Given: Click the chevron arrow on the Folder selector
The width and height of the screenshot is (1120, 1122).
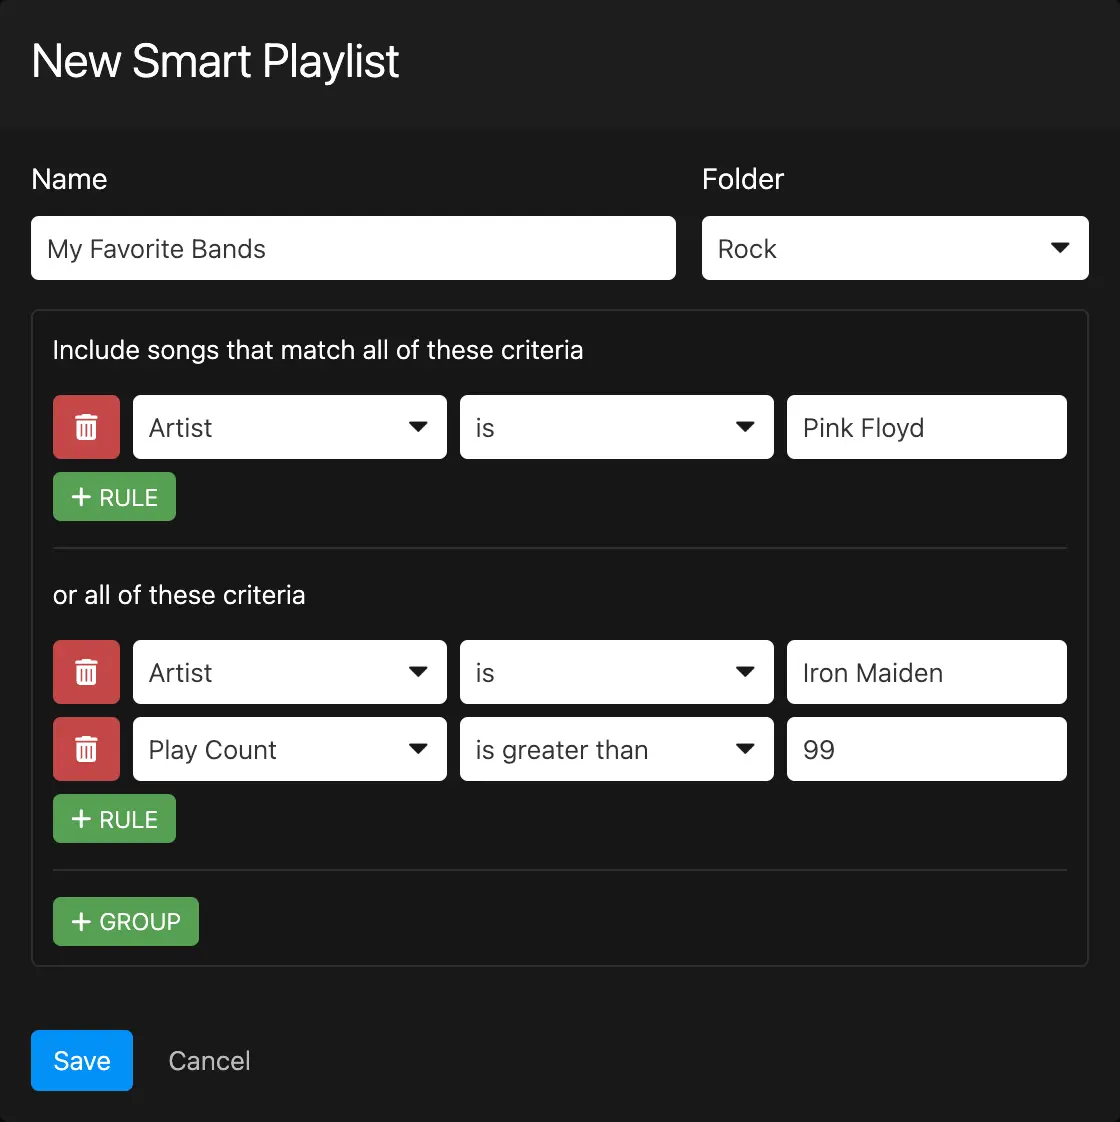Looking at the screenshot, I should point(1060,248).
